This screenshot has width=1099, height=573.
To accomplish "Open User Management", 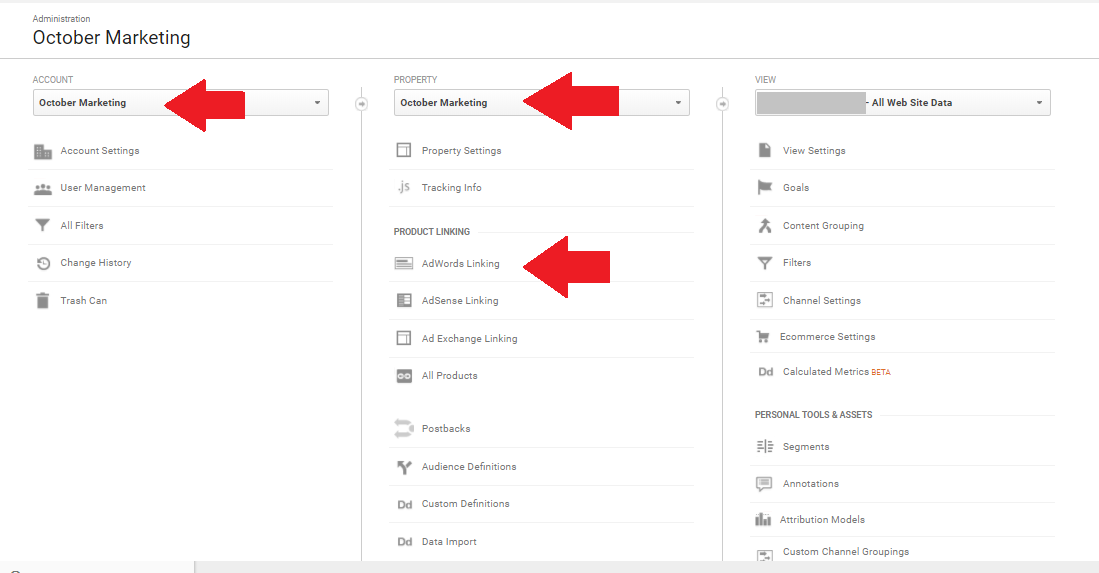I will [x=103, y=188].
